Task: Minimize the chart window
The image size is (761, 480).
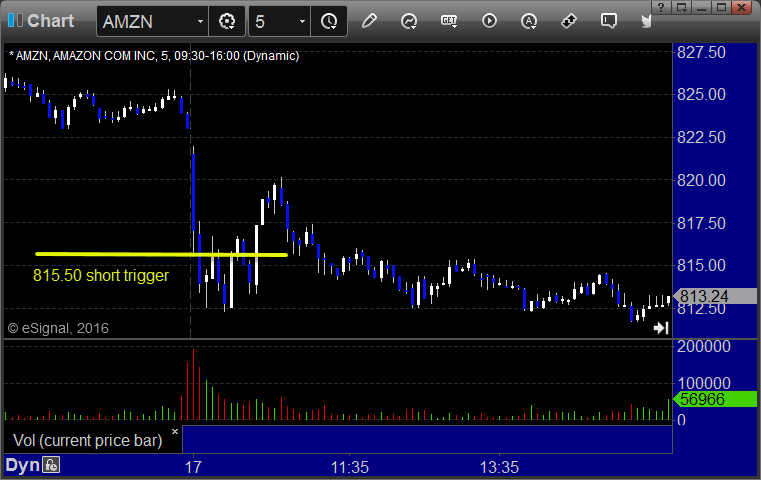Action: point(701,7)
